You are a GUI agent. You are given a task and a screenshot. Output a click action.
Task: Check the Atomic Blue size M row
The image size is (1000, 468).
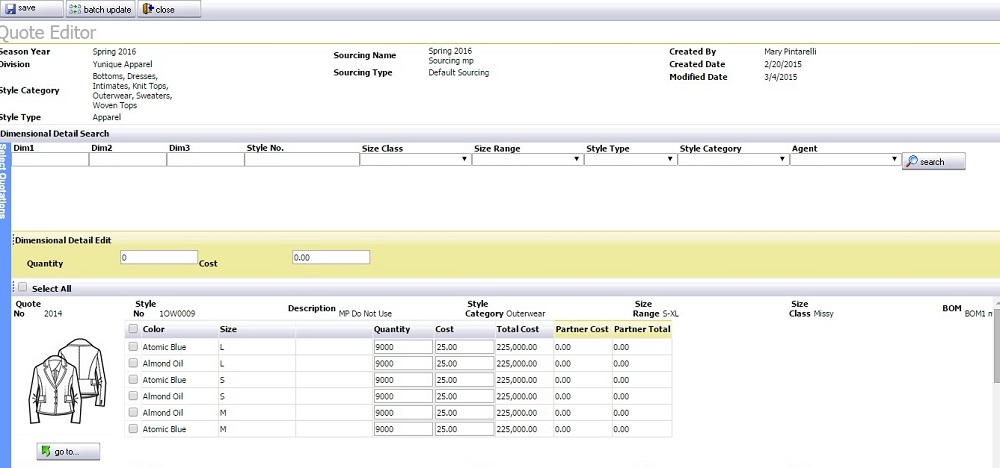[133, 429]
